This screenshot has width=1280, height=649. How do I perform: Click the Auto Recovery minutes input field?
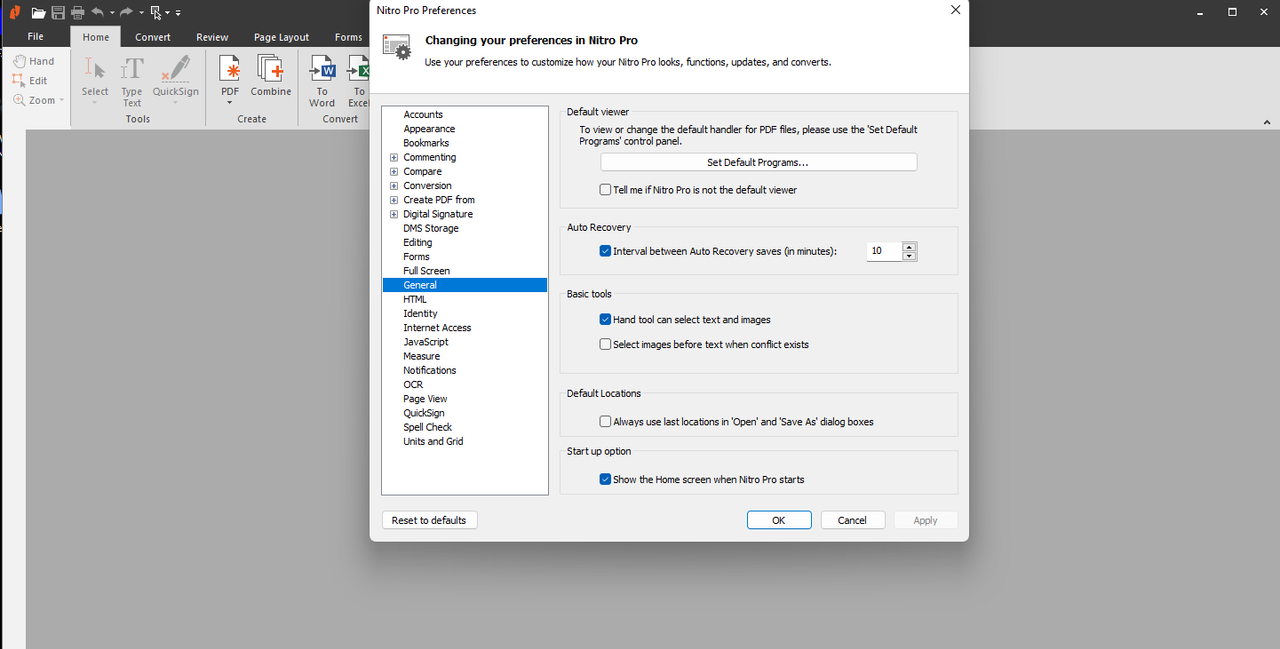884,251
